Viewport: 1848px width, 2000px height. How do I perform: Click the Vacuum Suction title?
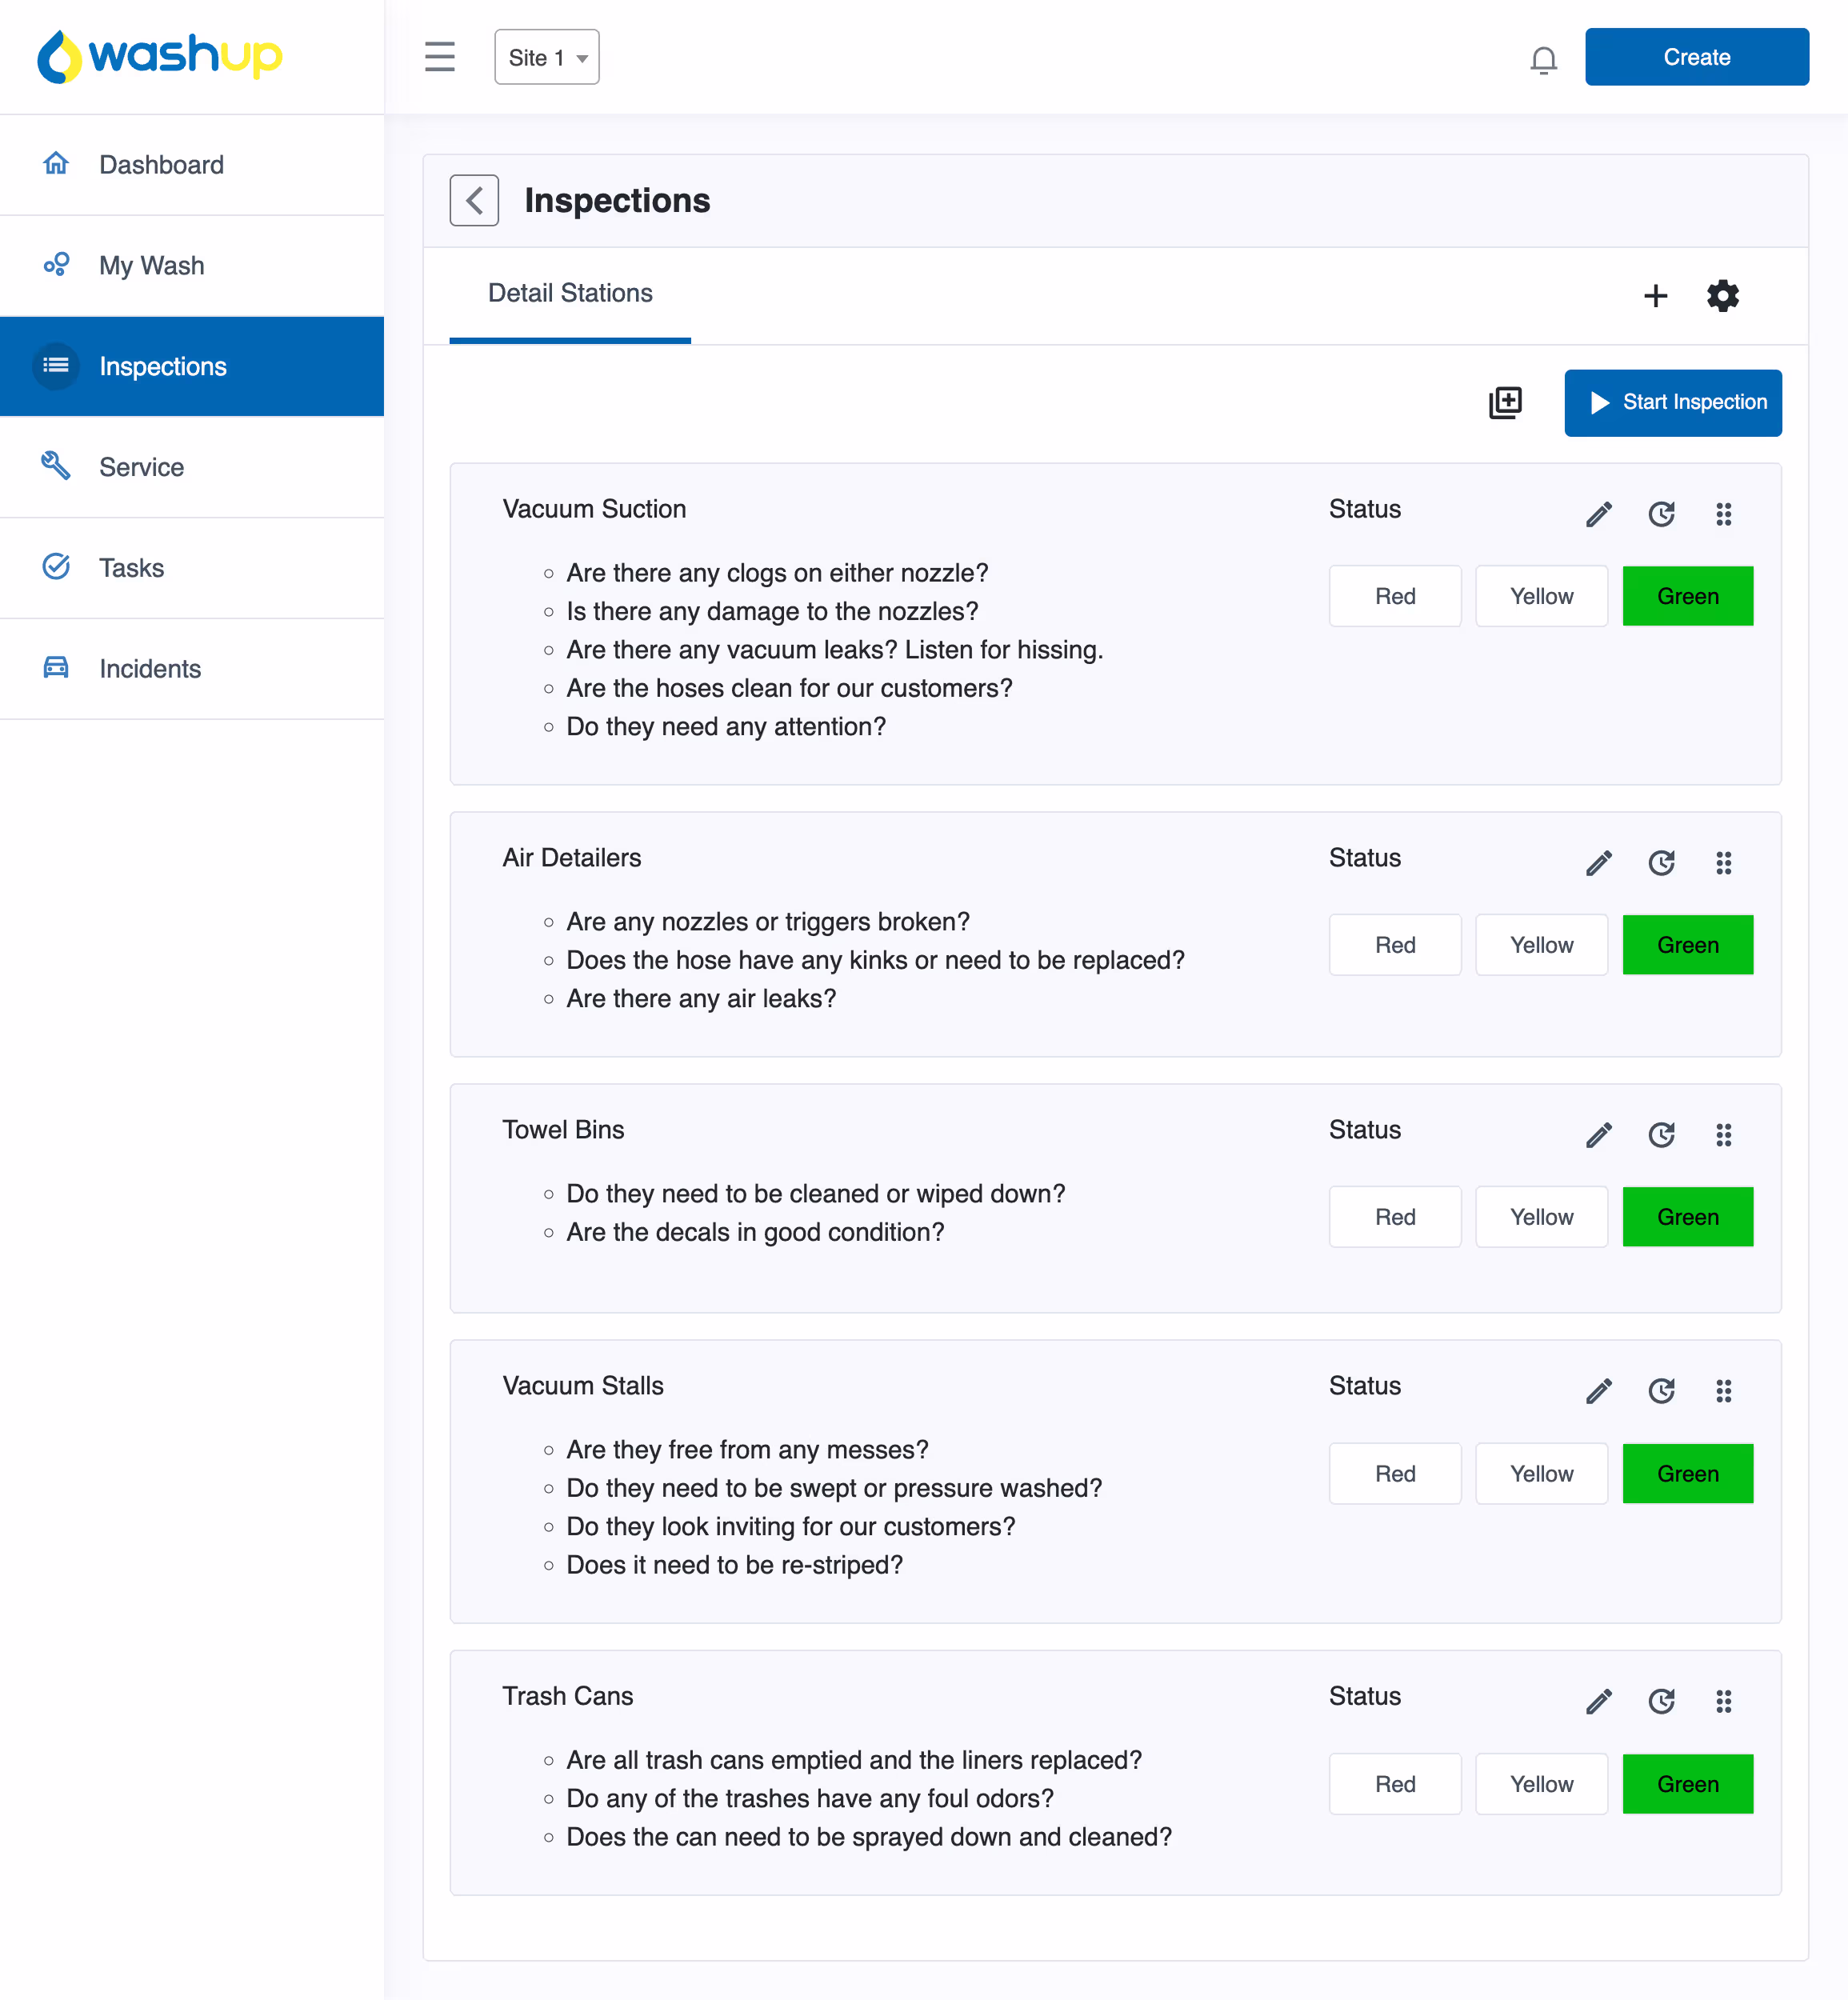[x=594, y=509]
